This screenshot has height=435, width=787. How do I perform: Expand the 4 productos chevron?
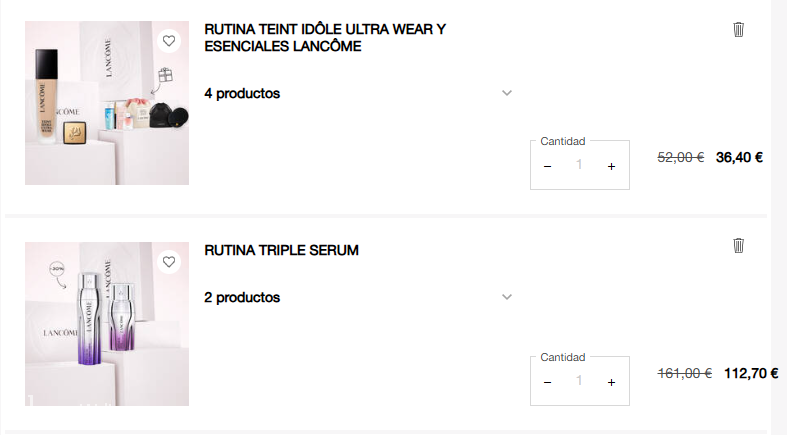point(507,93)
